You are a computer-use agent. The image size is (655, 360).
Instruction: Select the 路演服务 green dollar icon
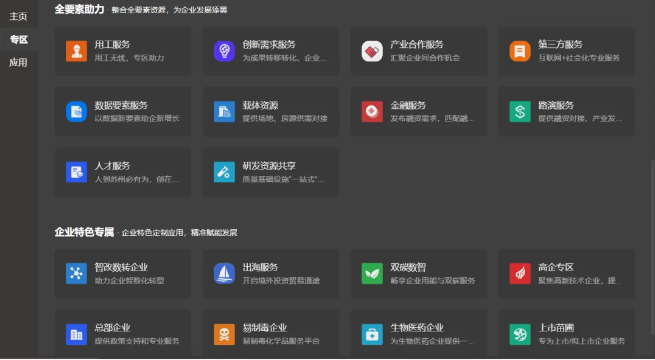pyautogui.click(x=520, y=112)
